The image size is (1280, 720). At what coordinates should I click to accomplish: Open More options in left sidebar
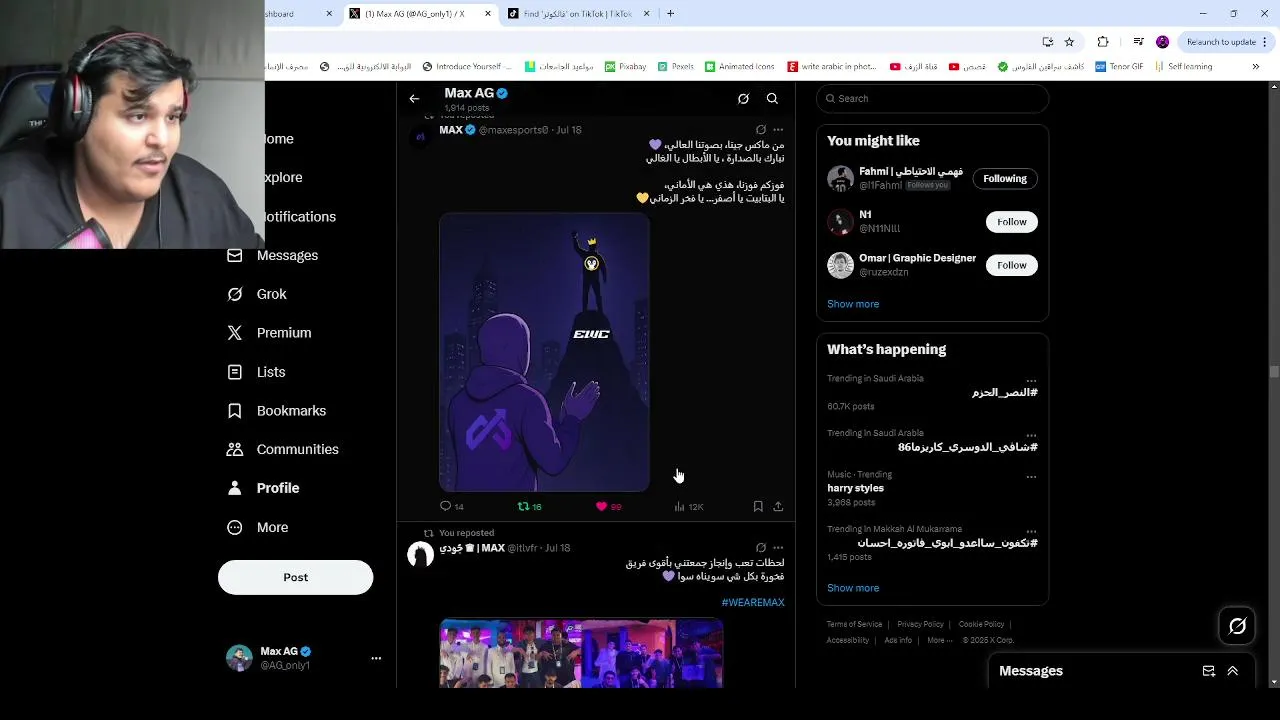[x=258, y=527]
